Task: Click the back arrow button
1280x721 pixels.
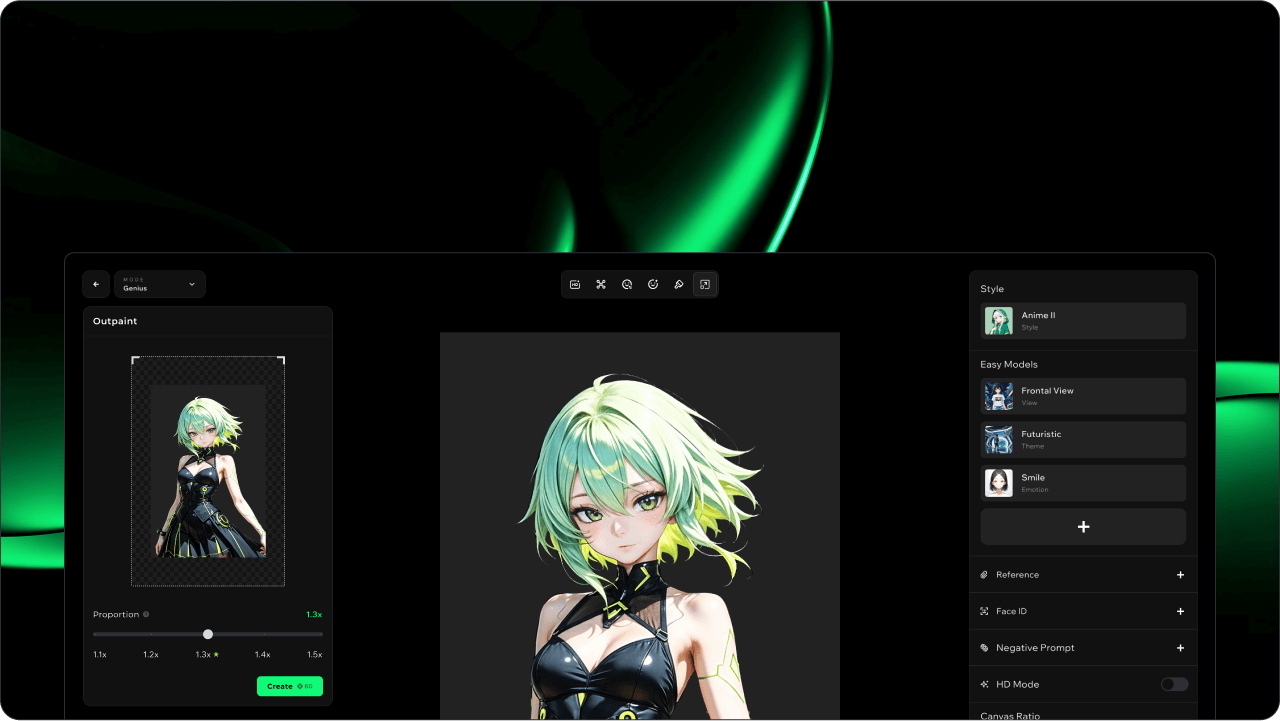Action: coord(96,285)
